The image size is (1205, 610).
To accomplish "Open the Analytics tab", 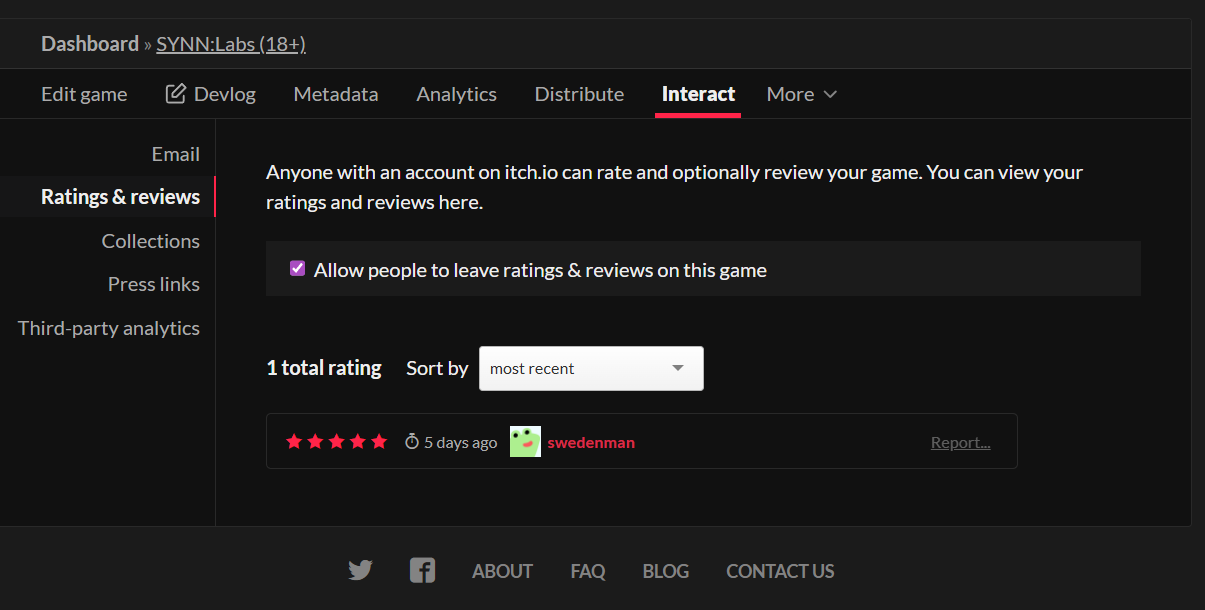I will click(x=456, y=94).
